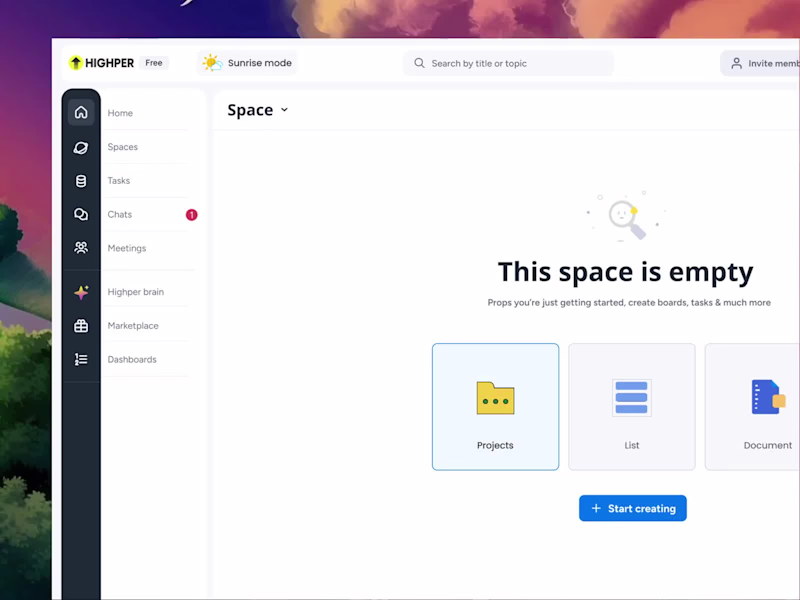Open the Home sidebar icon
The image size is (800, 600).
pyautogui.click(x=81, y=112)
